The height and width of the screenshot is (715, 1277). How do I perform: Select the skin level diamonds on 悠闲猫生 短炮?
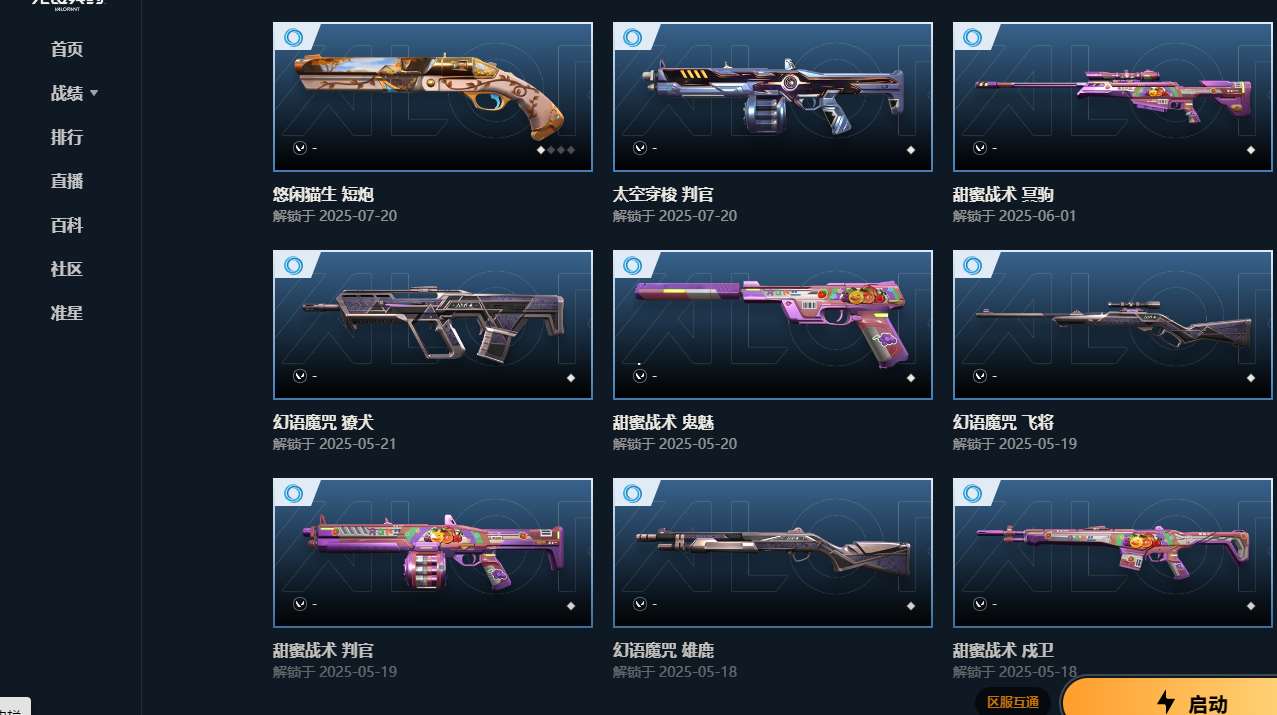tap(556, 150)
